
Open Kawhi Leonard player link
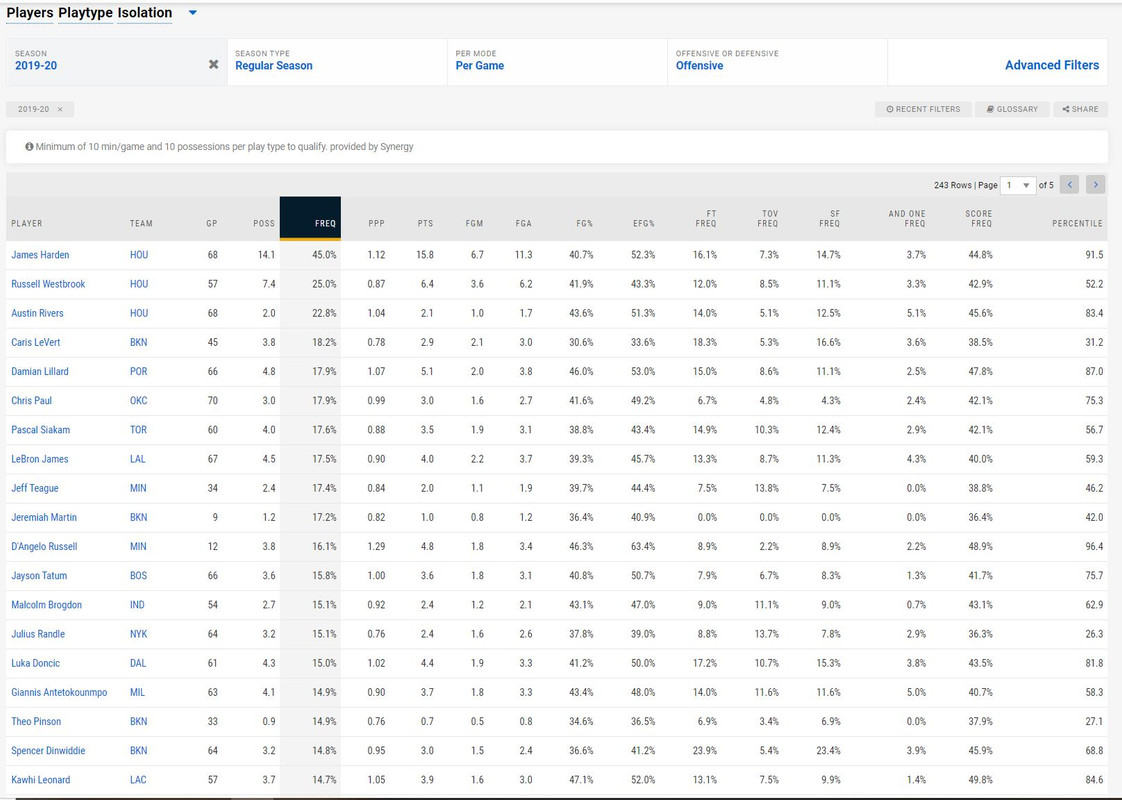tap(41, 780)
